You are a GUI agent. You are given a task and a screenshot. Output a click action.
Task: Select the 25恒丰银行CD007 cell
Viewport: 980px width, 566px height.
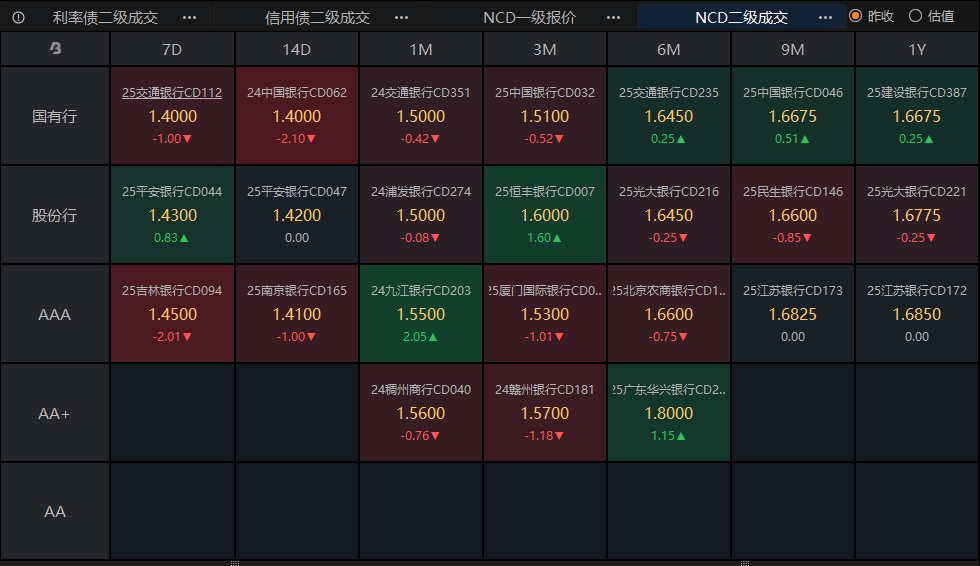(545, 214)
